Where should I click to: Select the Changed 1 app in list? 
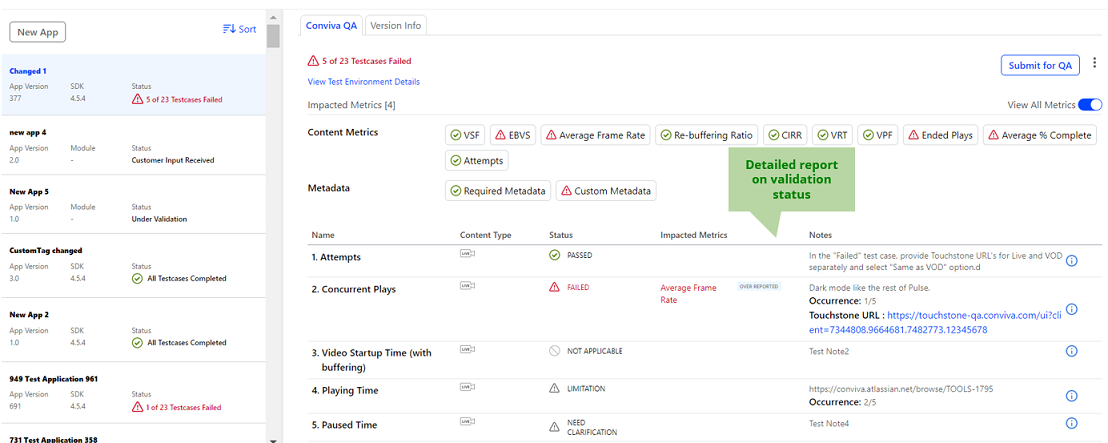(134, 85)
